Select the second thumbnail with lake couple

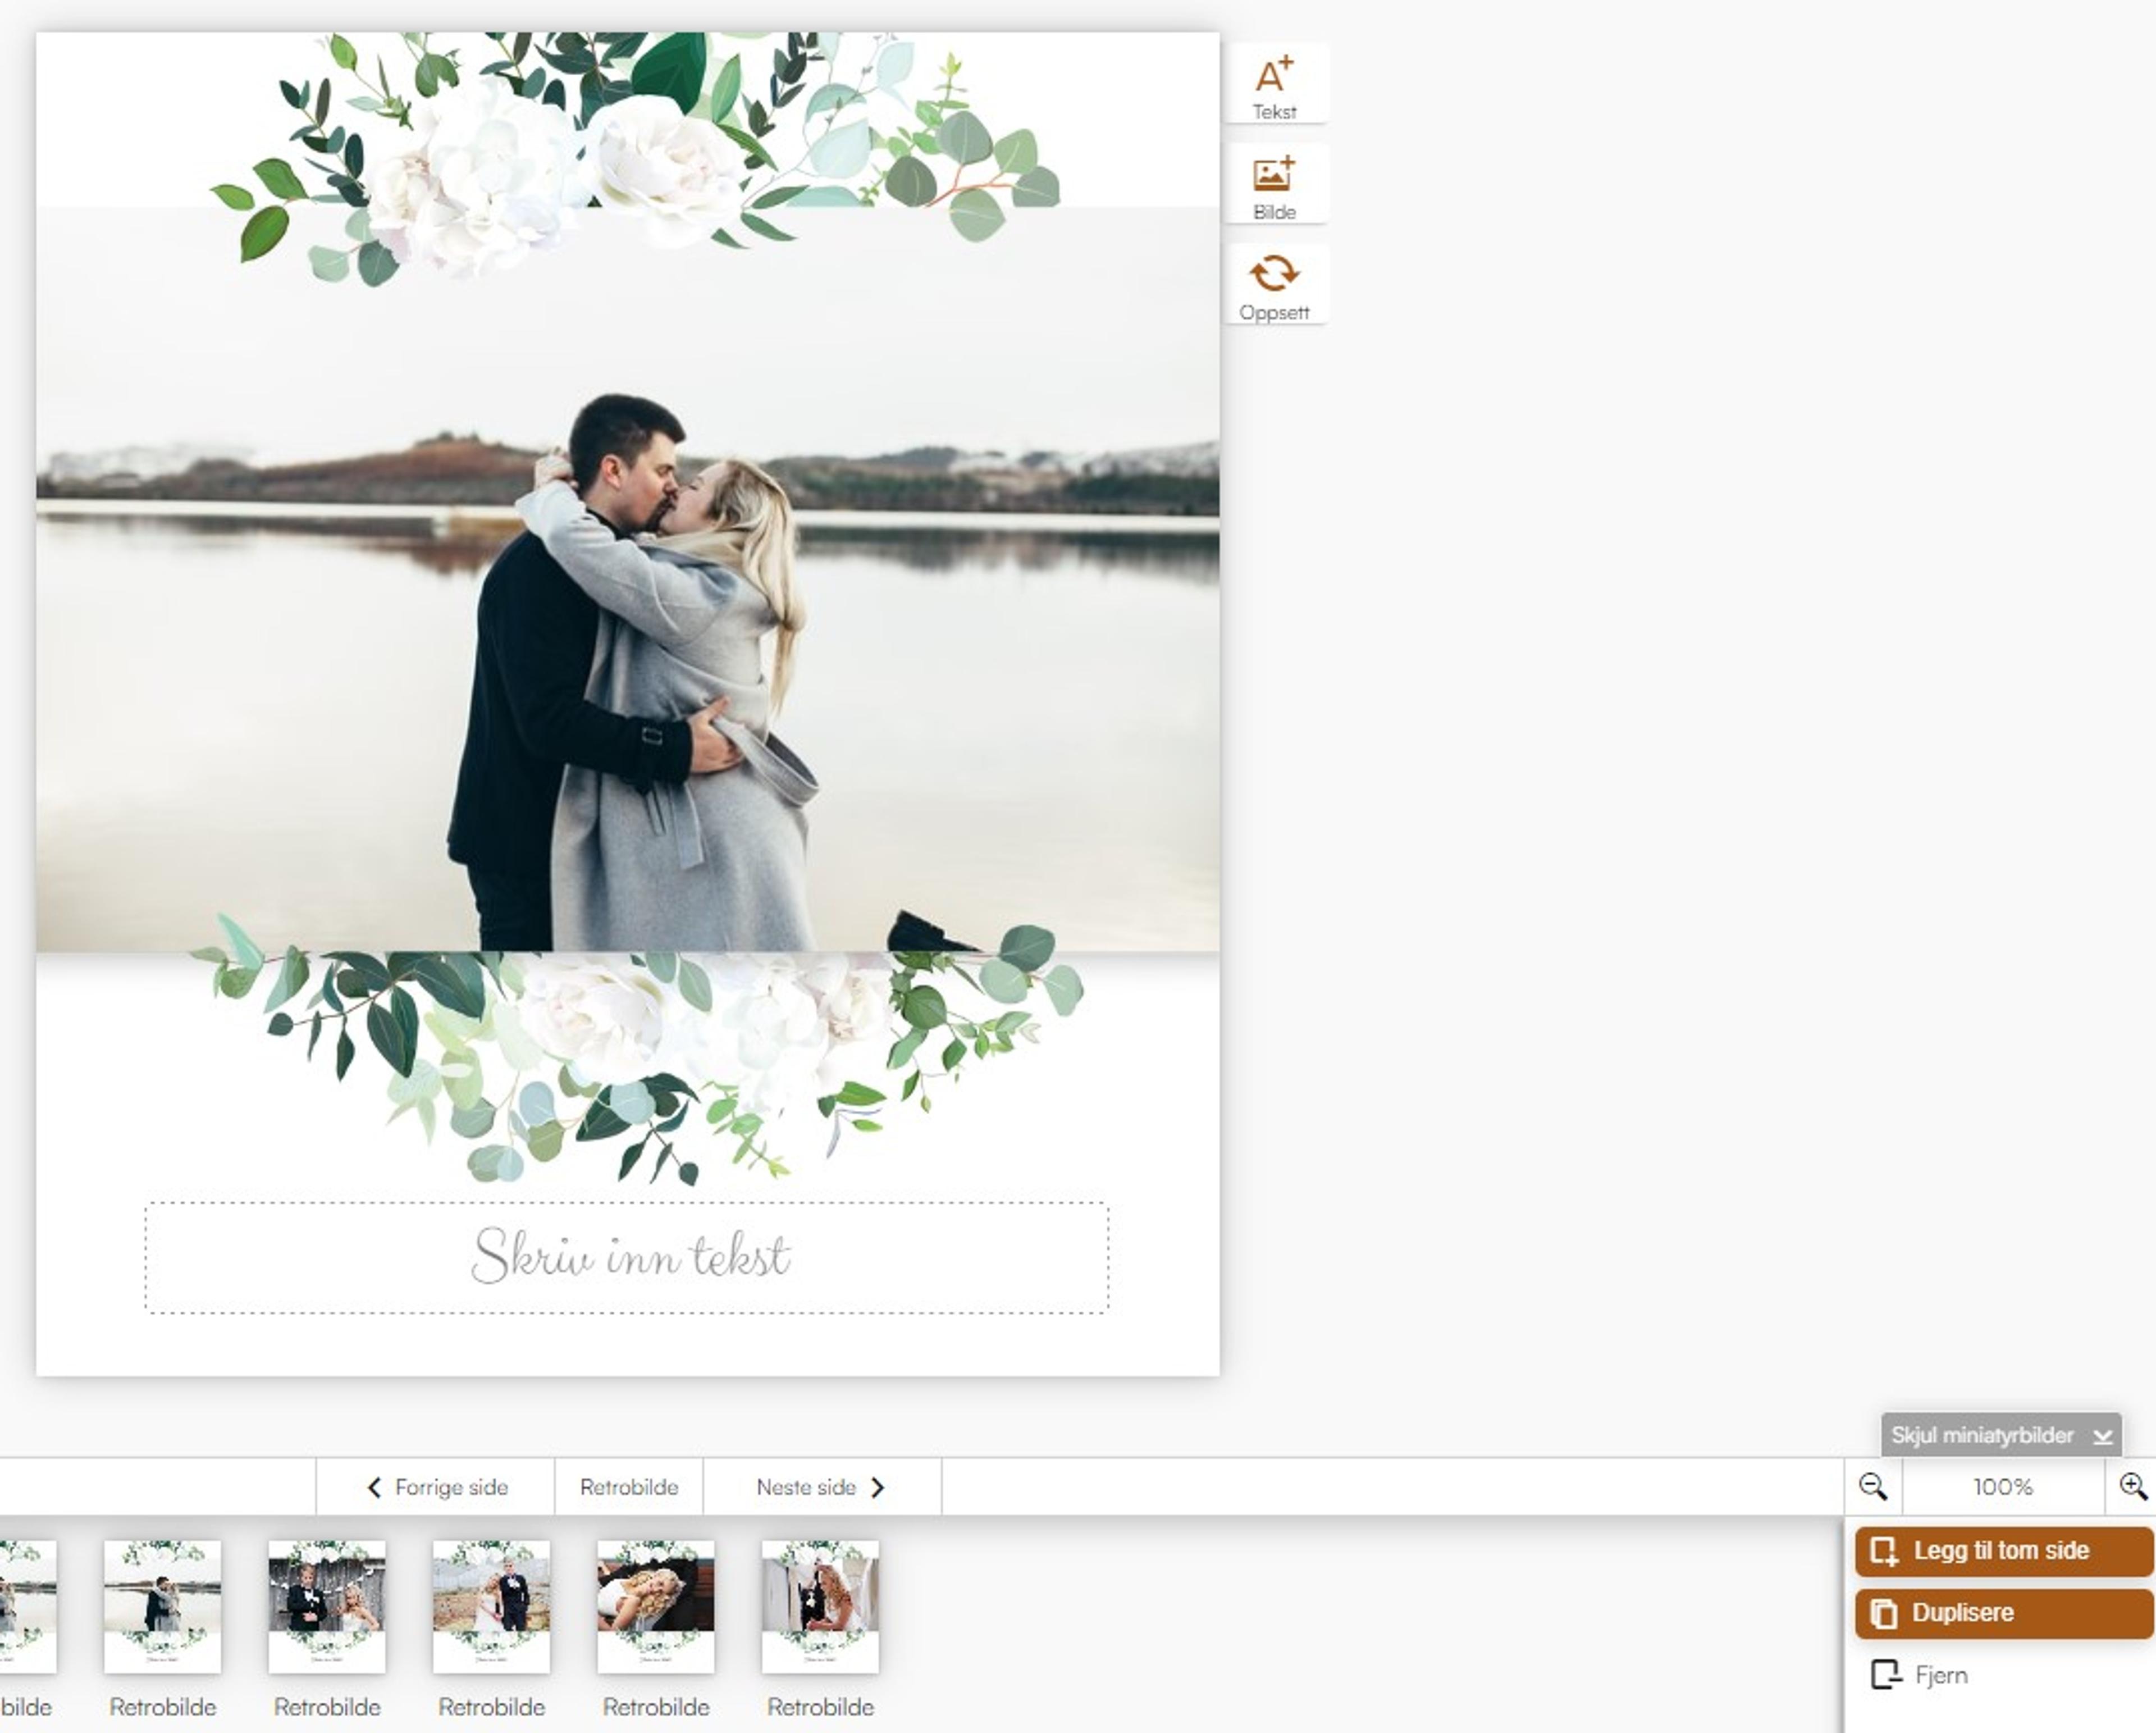163,1606
